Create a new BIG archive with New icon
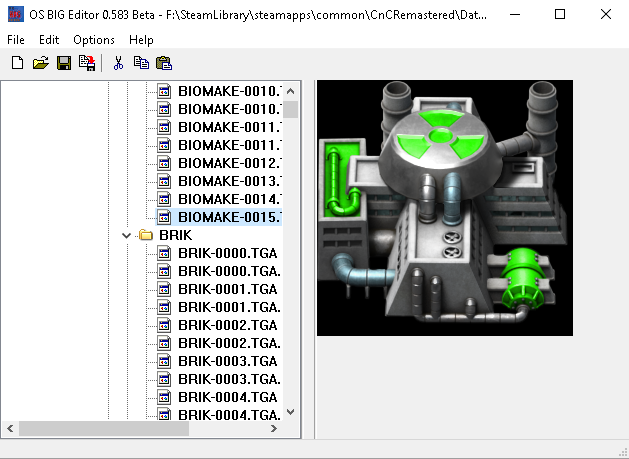Image resolution: width=629 pixels, height=459 pixels. [17, 63]
